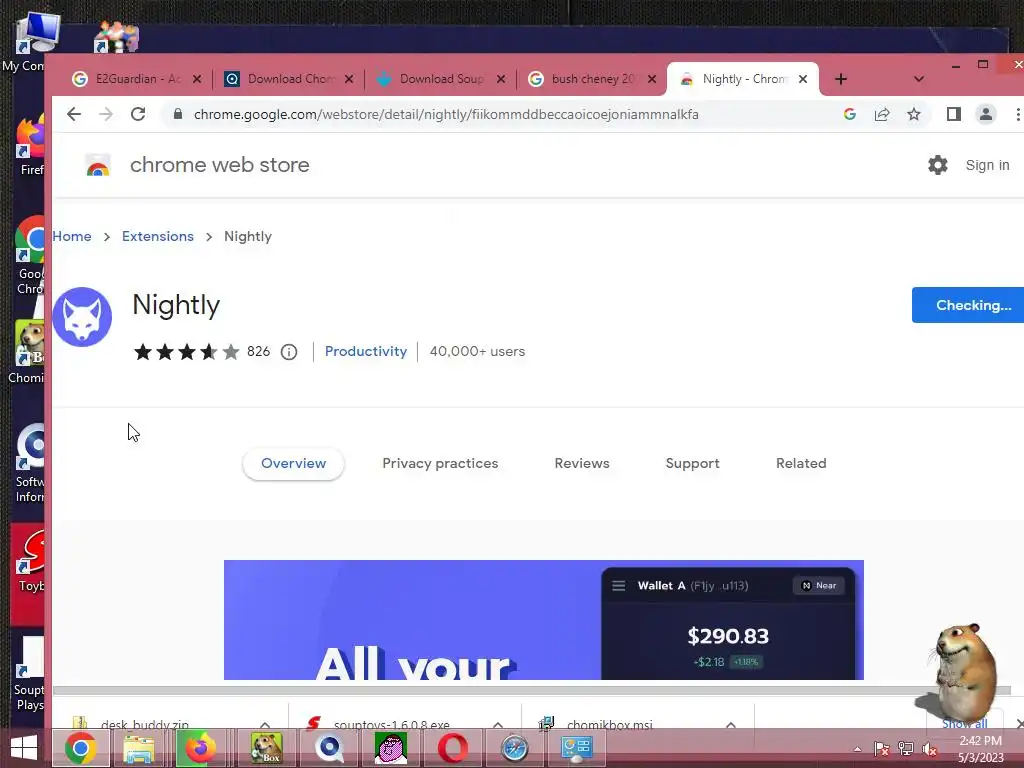
Task: Click the Google icon in address bar
Action: 850,114
